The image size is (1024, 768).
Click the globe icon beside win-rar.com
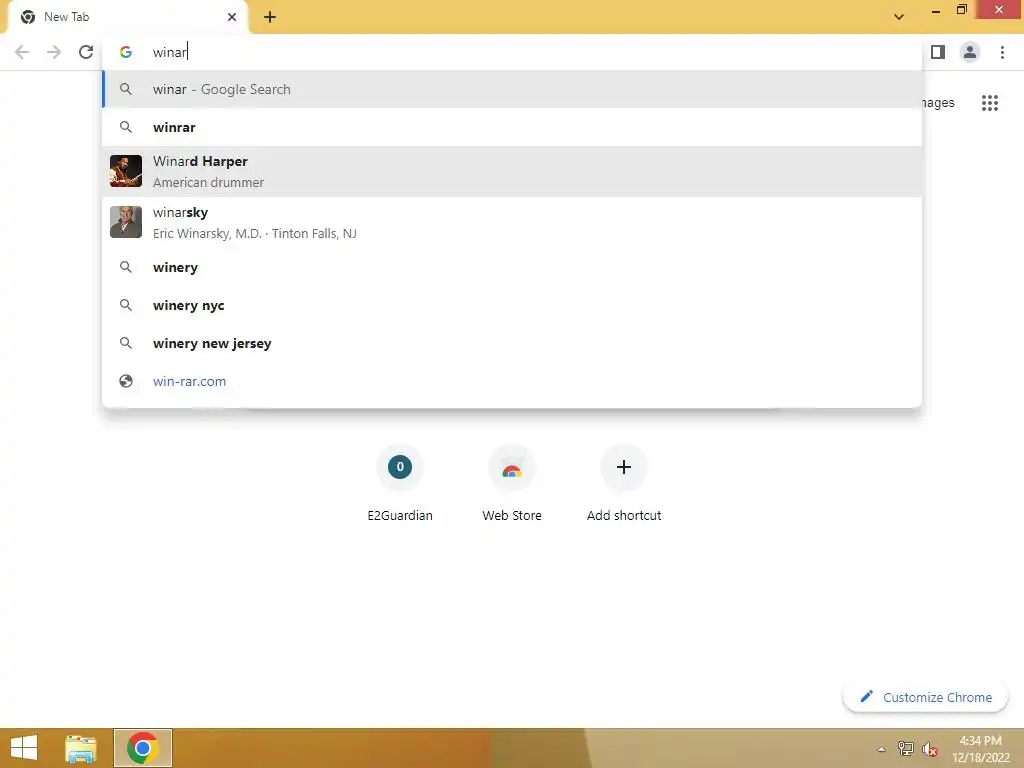point(126,381)
